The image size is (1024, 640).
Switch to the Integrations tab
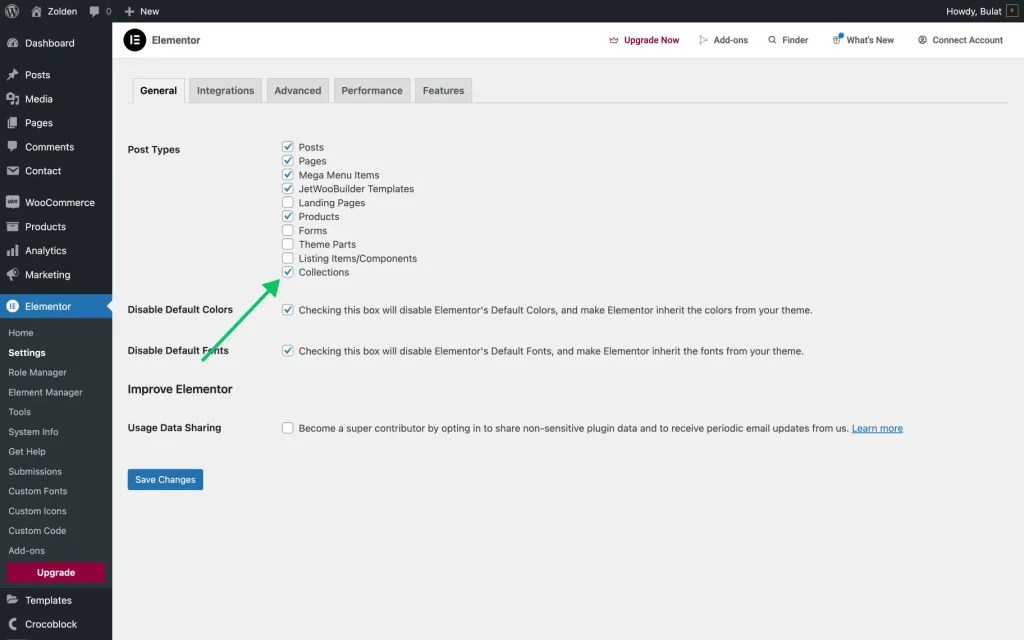point(225,90)
